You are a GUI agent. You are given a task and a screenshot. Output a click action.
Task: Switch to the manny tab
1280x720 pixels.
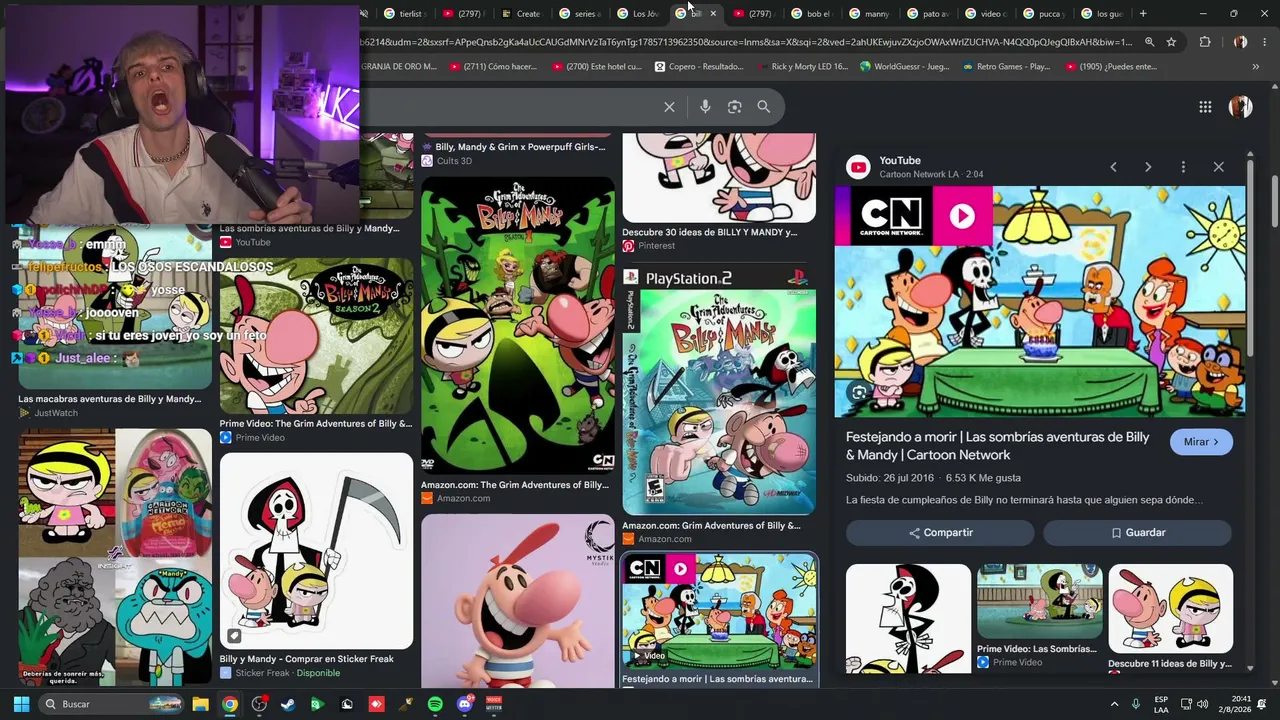(868, 14)
